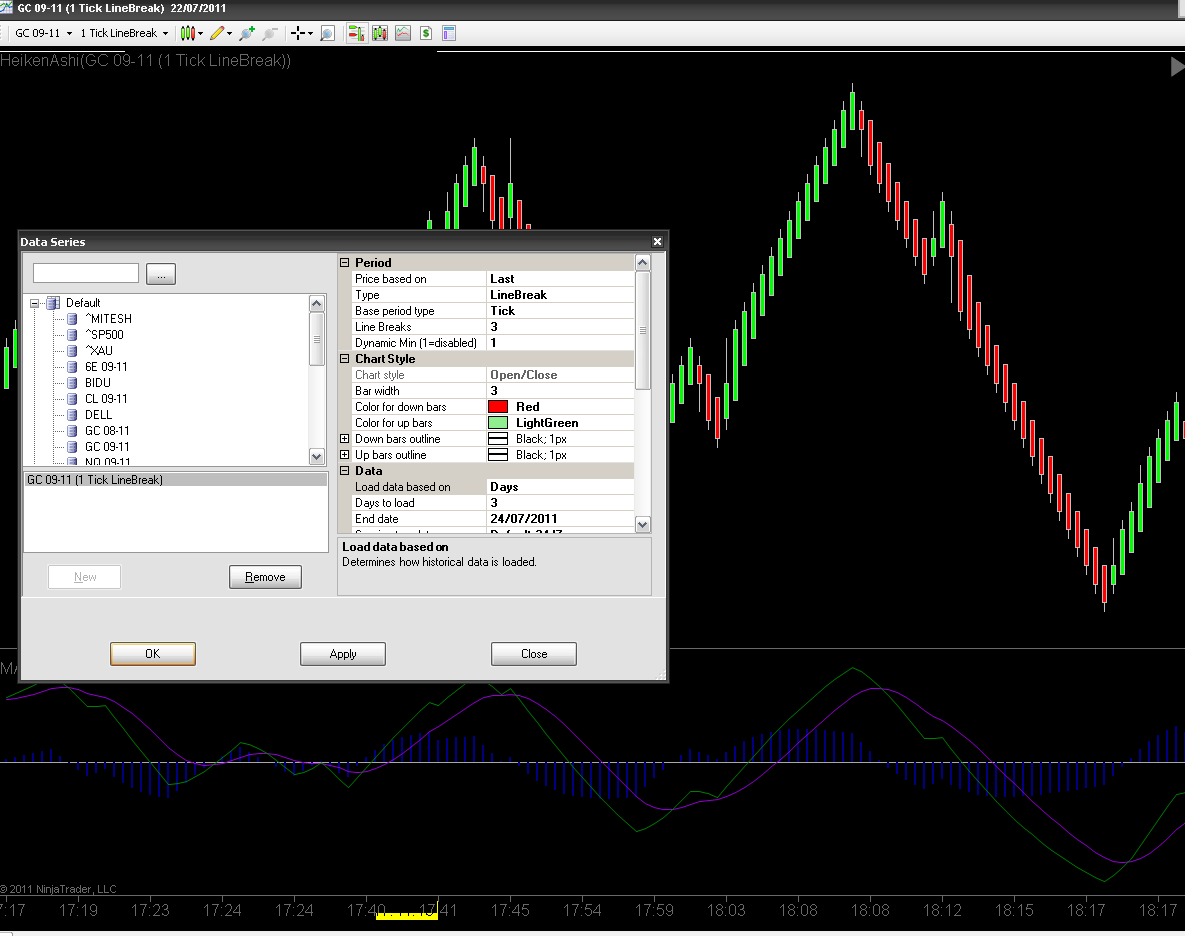Screen dimensions: 1185x936
Task: Expand the Down bars outline property
Action: pyautogui.click(x=345, y=439)
